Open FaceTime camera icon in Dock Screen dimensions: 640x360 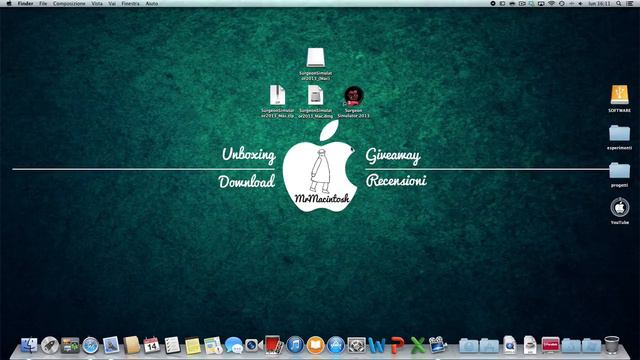(253, 345)
